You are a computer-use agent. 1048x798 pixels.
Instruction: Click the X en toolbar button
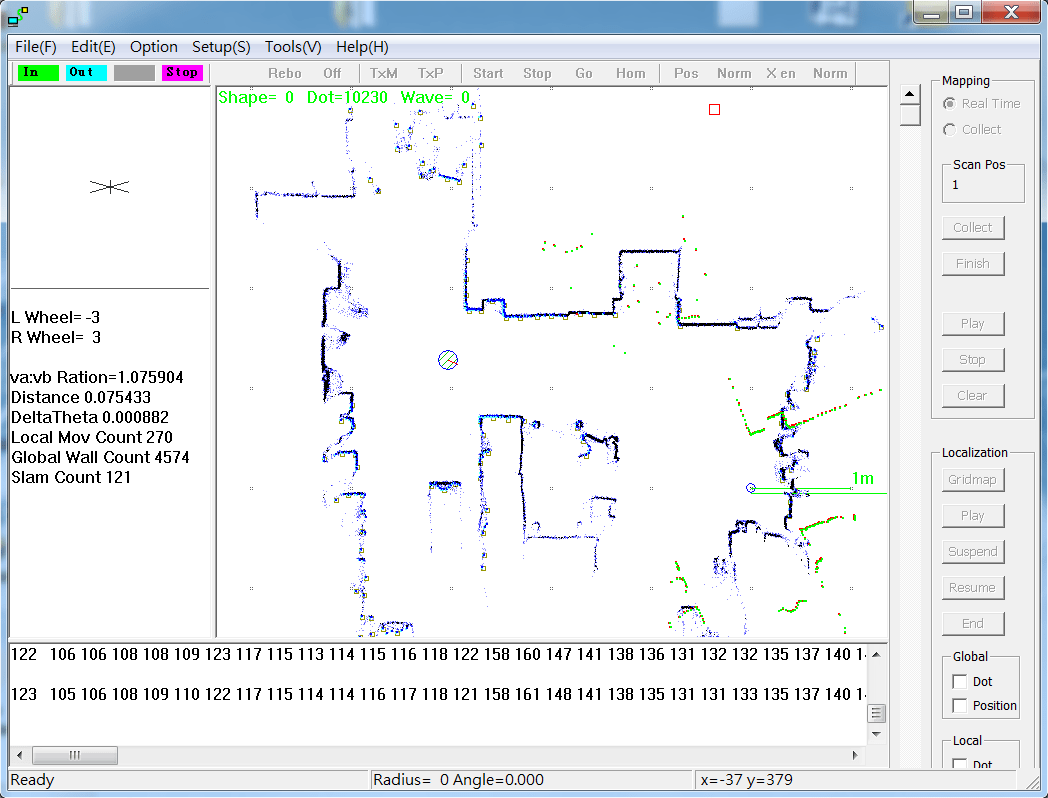[781, 74]
